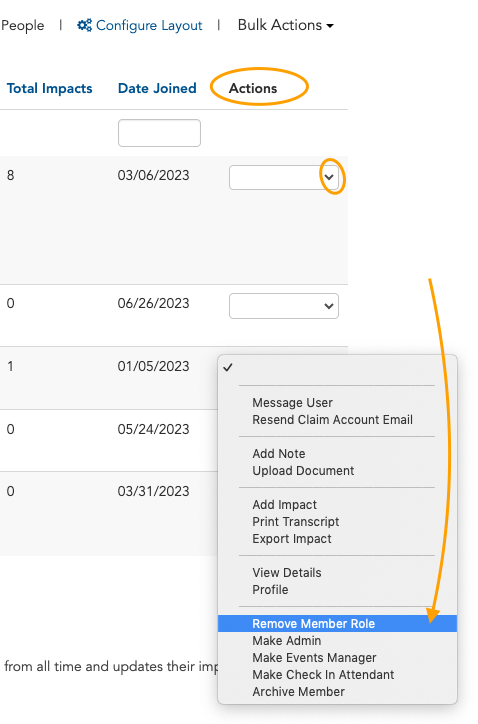The height and width of the screenshot is (724, 478).
Task: Choose Print Transcript option
Action: point(296,522)
